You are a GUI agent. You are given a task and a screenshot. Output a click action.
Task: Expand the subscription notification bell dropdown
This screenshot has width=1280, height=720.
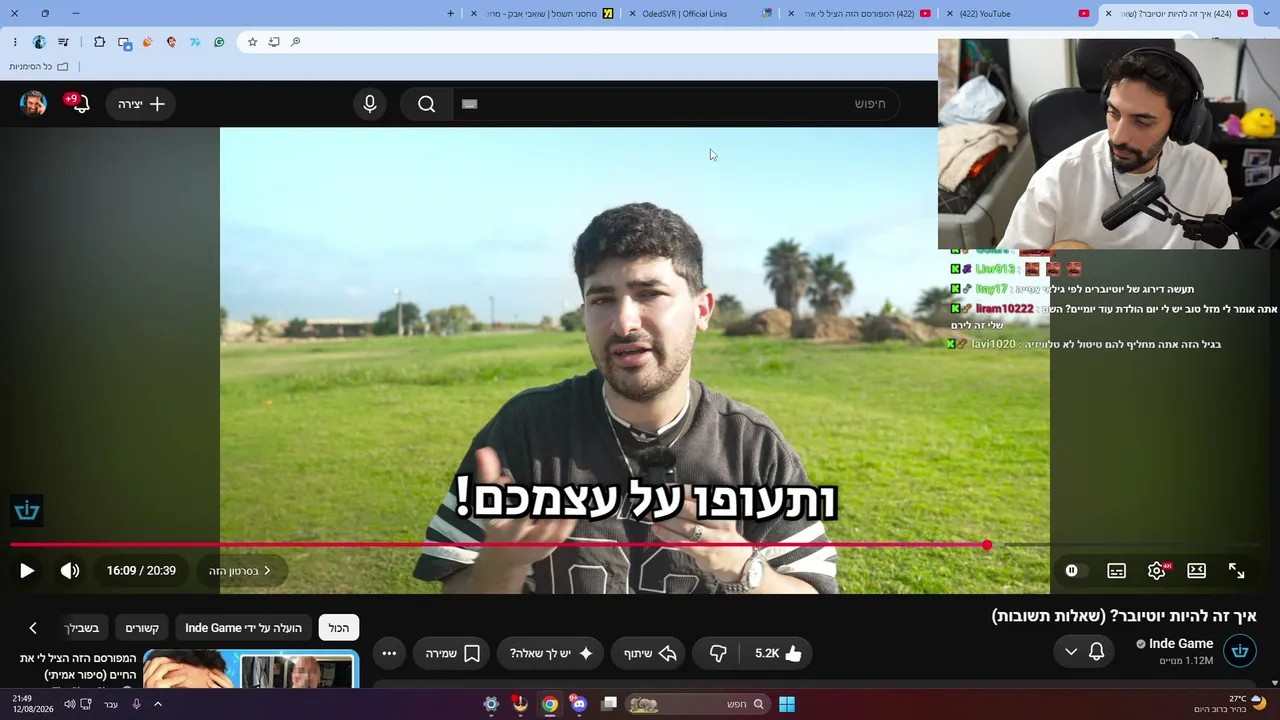(1083, 652)
